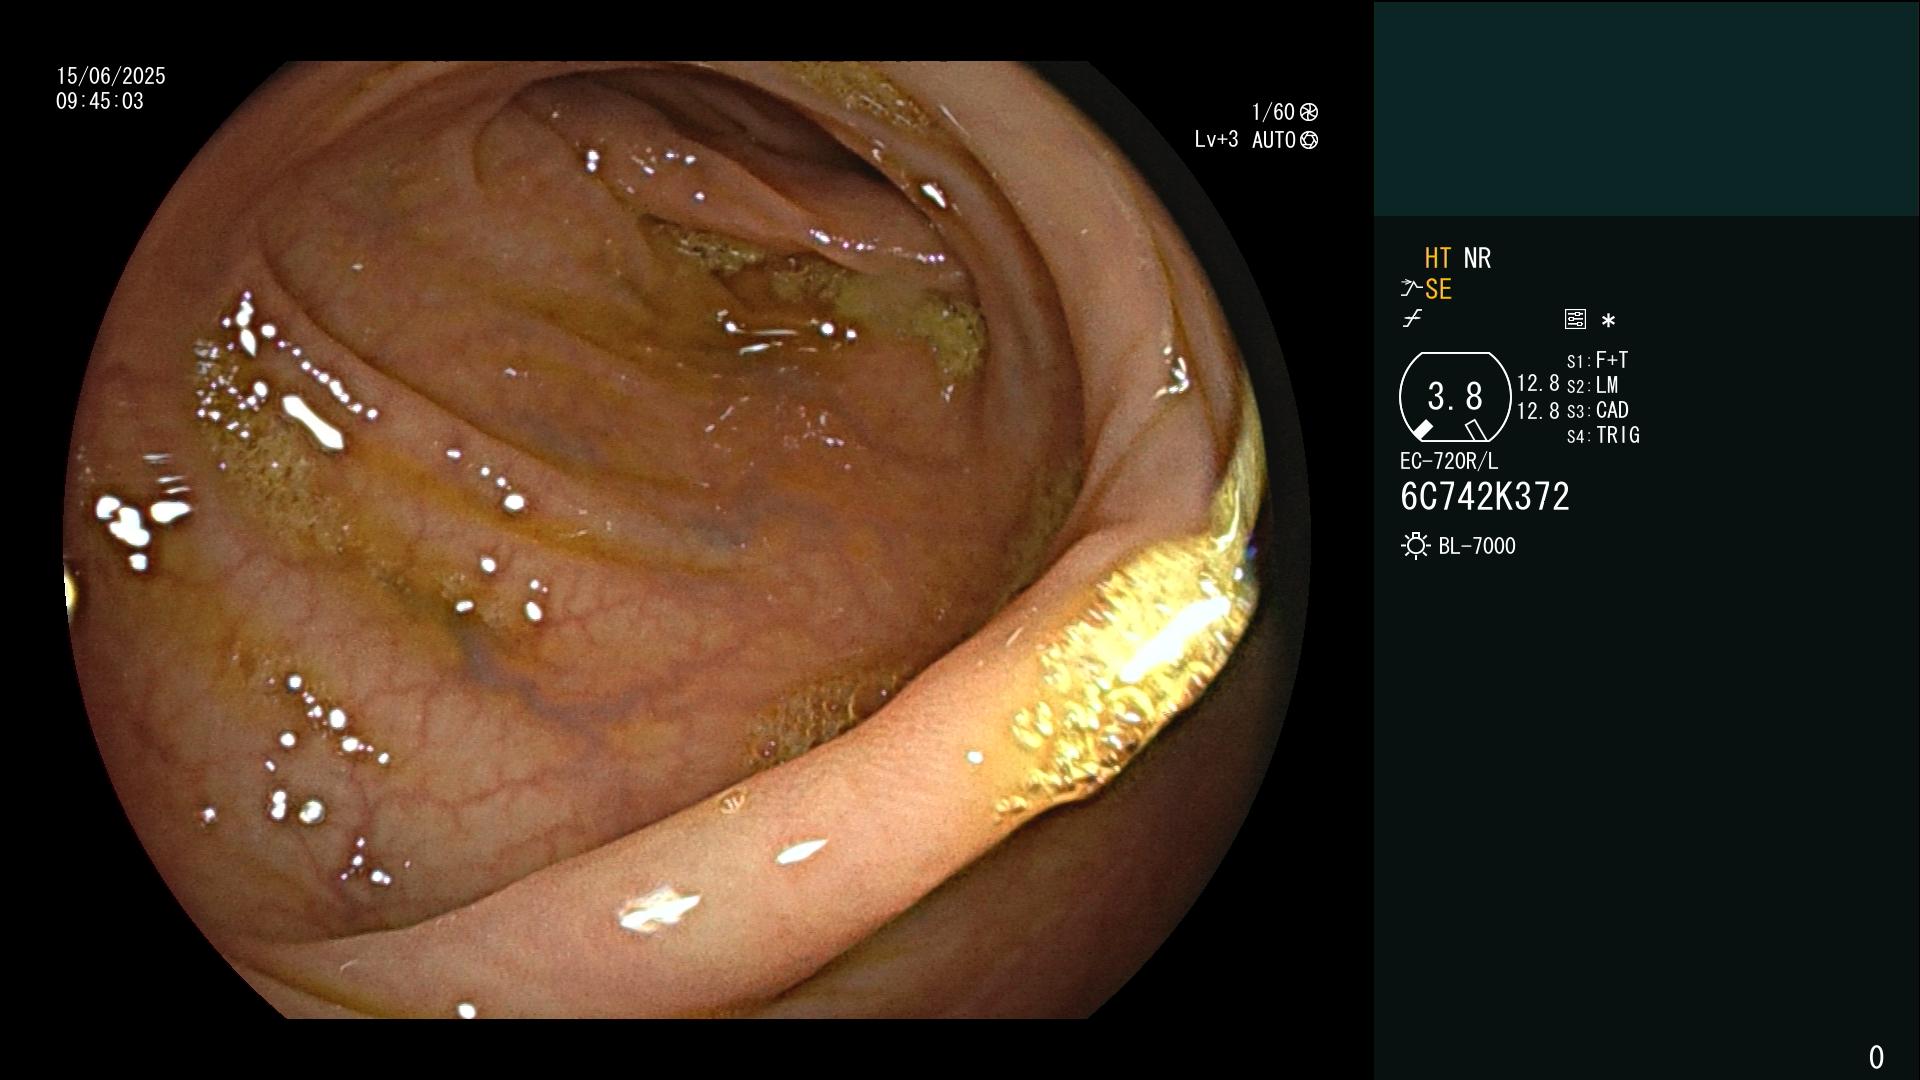
Task: Click the serial number 6C742K372
Action: 1485,497
